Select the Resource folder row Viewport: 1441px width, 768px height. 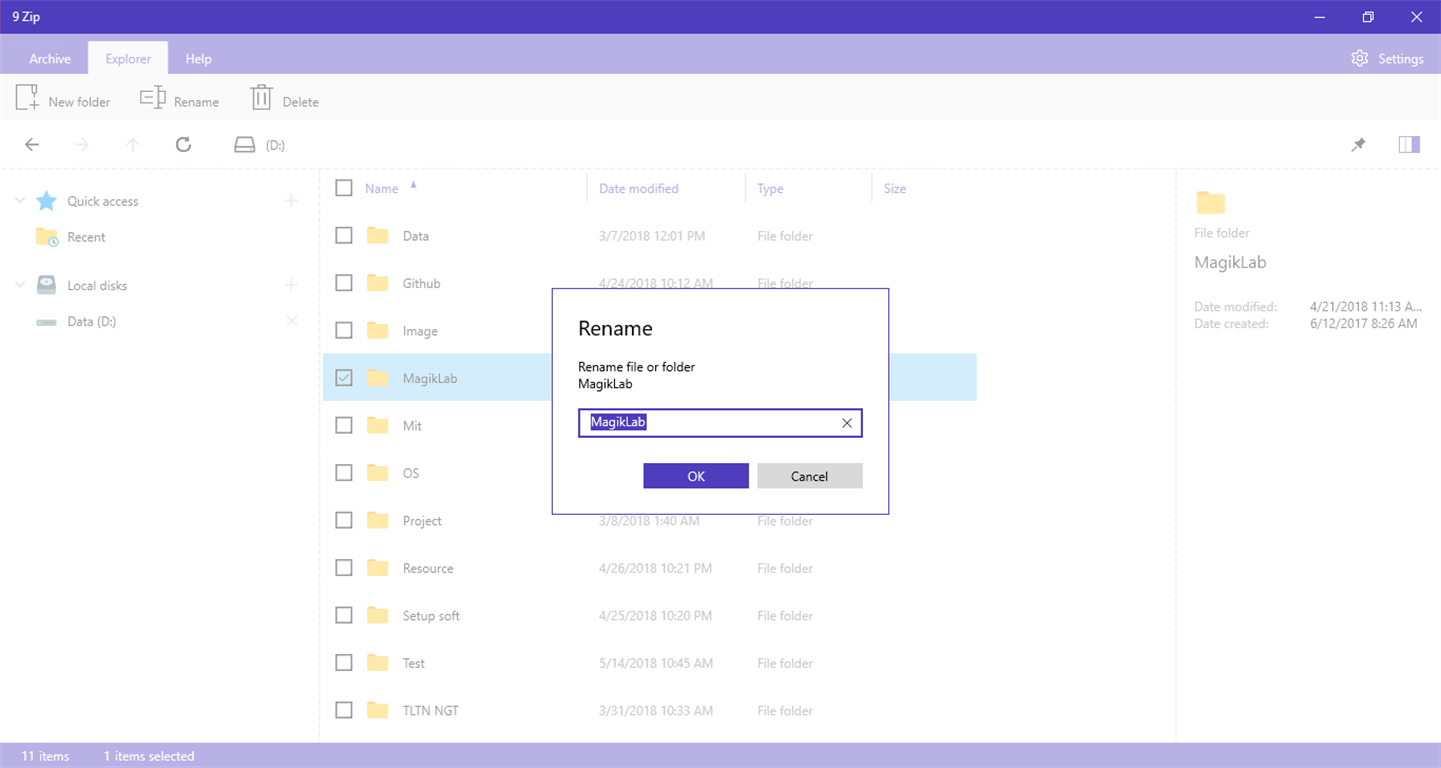[649, 568]
